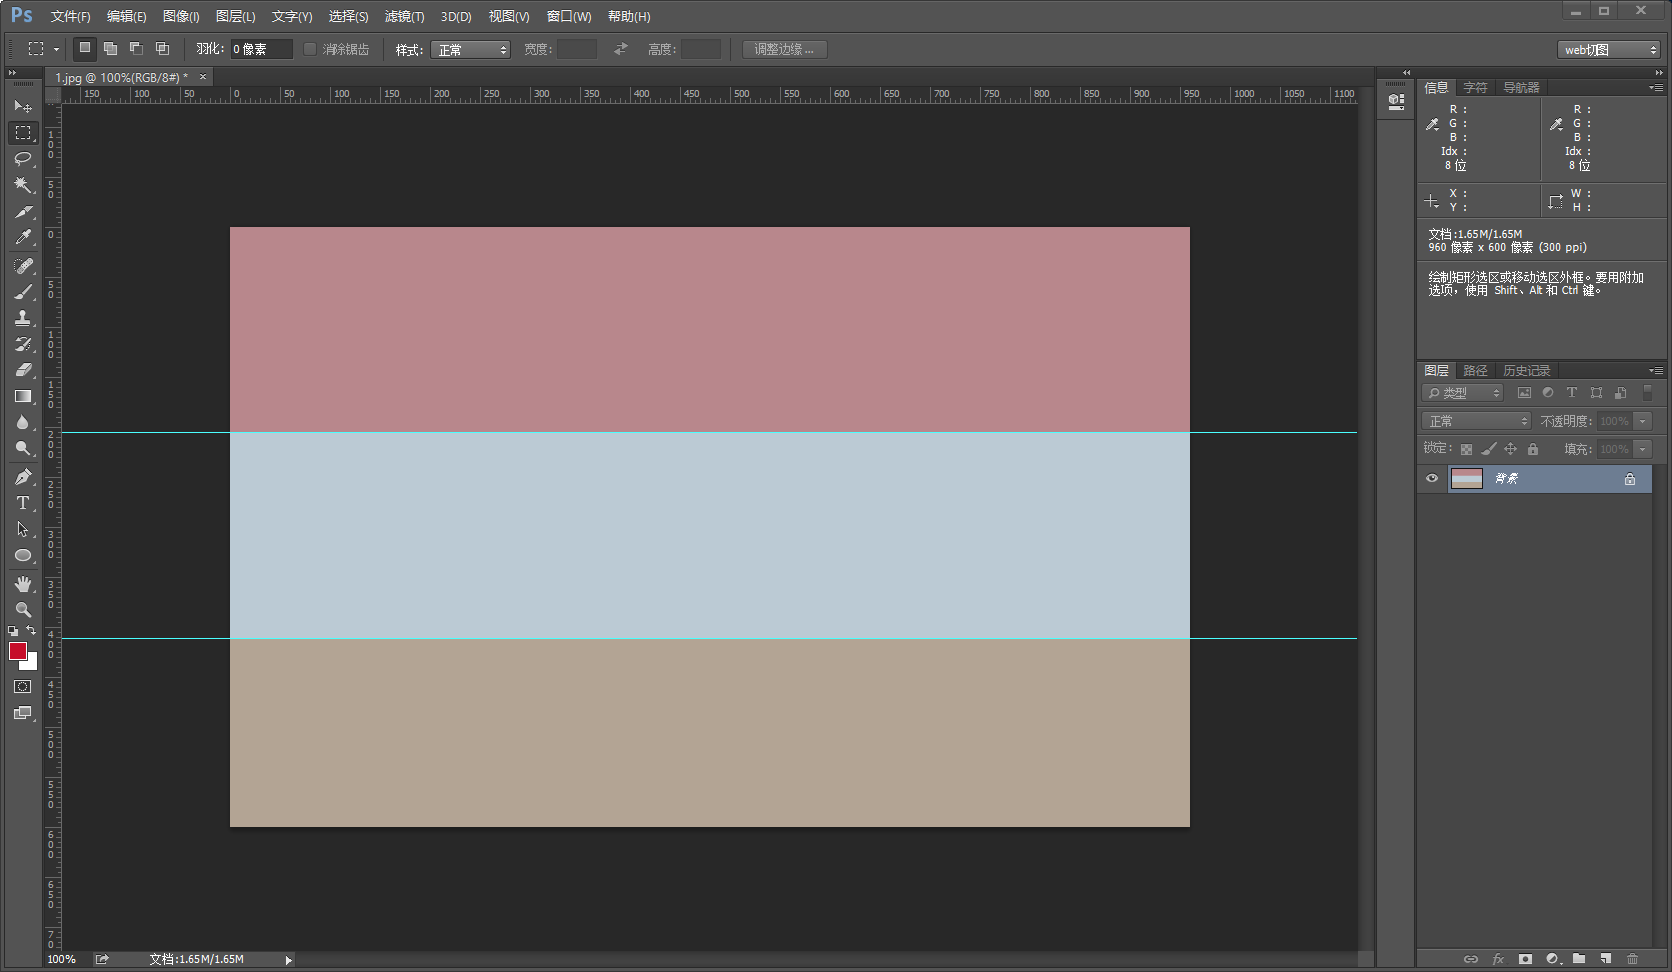
Task: Select the Eyedropper tool
Action: tap(23, 238)
